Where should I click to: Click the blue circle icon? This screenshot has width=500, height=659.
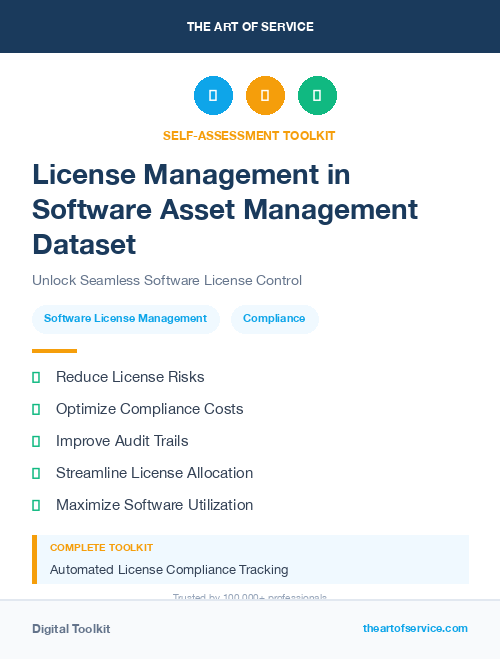pyautogui.click(x=213, y=95)
